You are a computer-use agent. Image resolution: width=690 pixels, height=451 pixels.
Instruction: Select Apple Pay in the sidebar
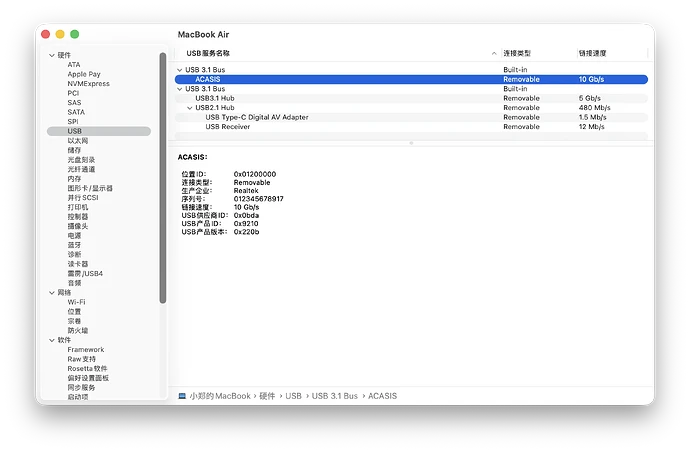pyautogui.click(x=84, y=74)
